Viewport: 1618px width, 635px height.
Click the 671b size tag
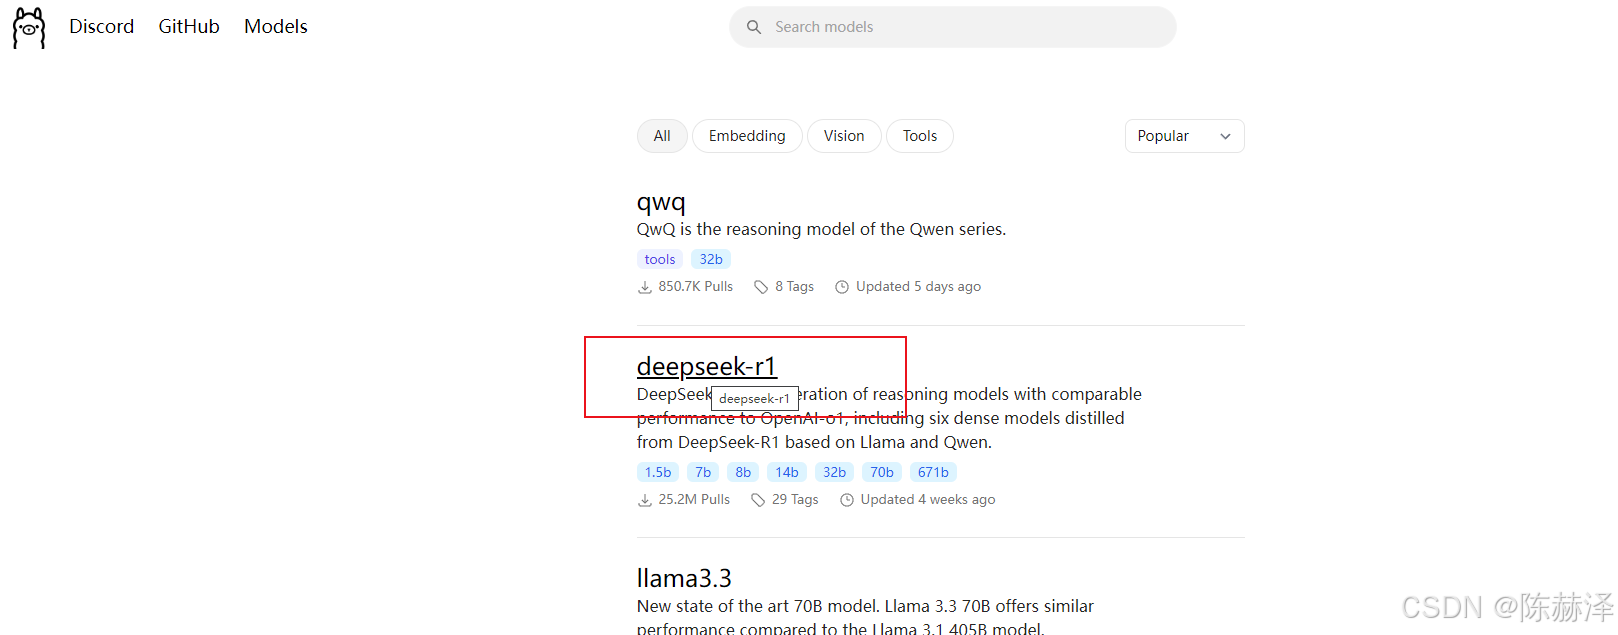pyautogui.click(x=933, y=472)
